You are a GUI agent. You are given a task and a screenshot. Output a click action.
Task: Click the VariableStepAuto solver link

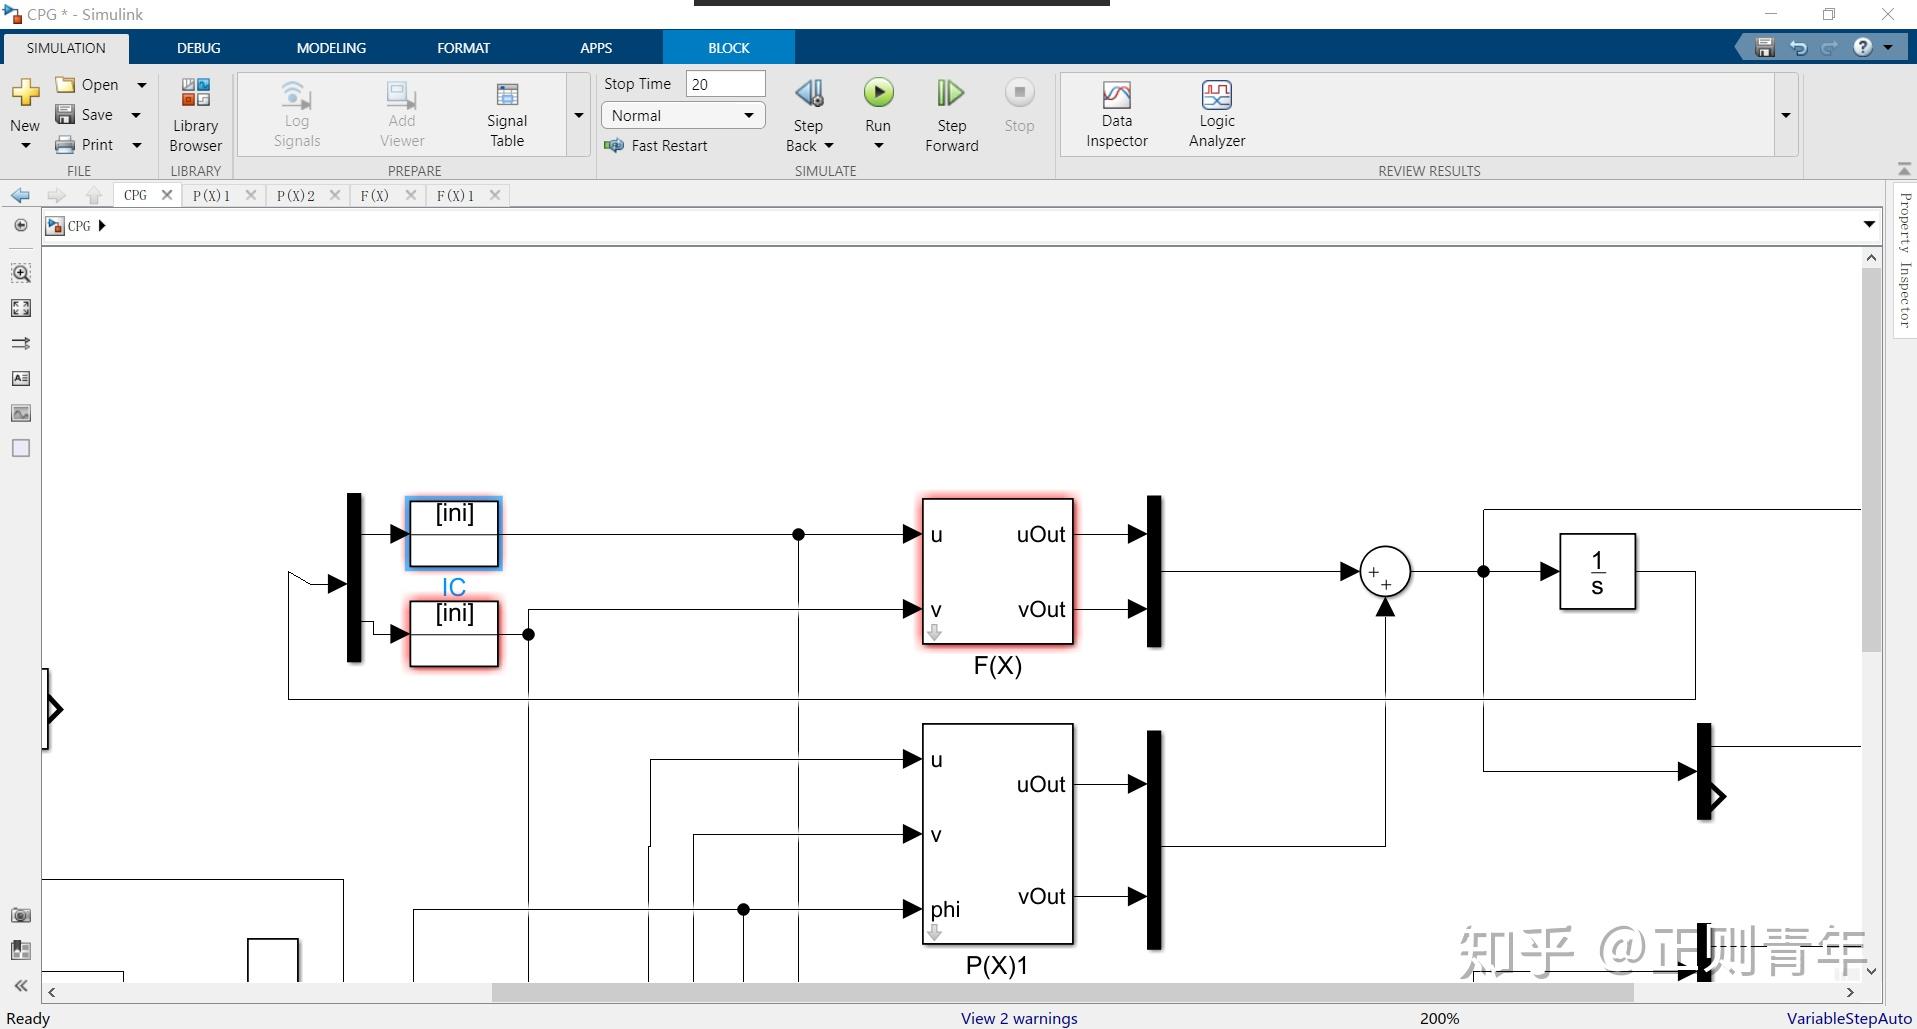tap(1849, 1019)
